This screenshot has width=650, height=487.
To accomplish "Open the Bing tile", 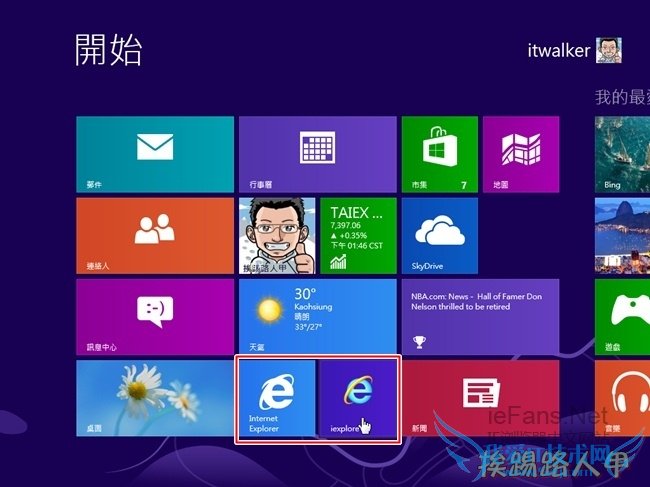I will [x=622, y=154].
